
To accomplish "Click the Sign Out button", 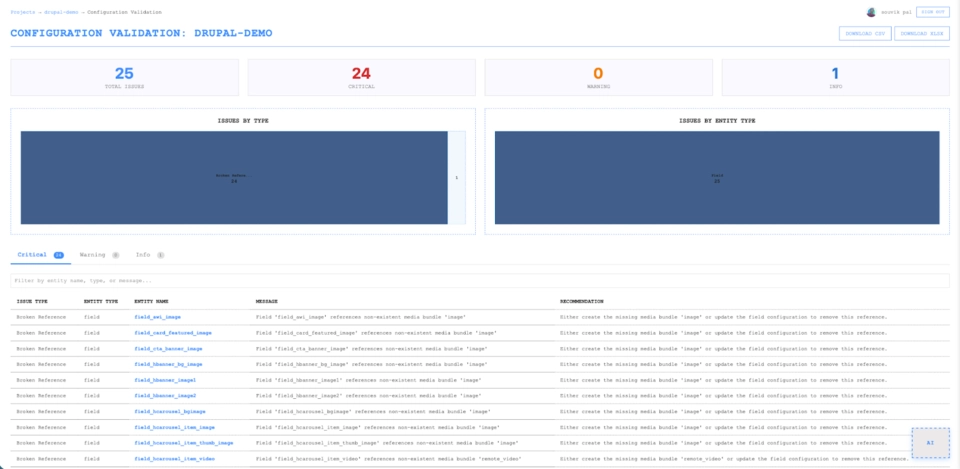I will tap(932, 12).
